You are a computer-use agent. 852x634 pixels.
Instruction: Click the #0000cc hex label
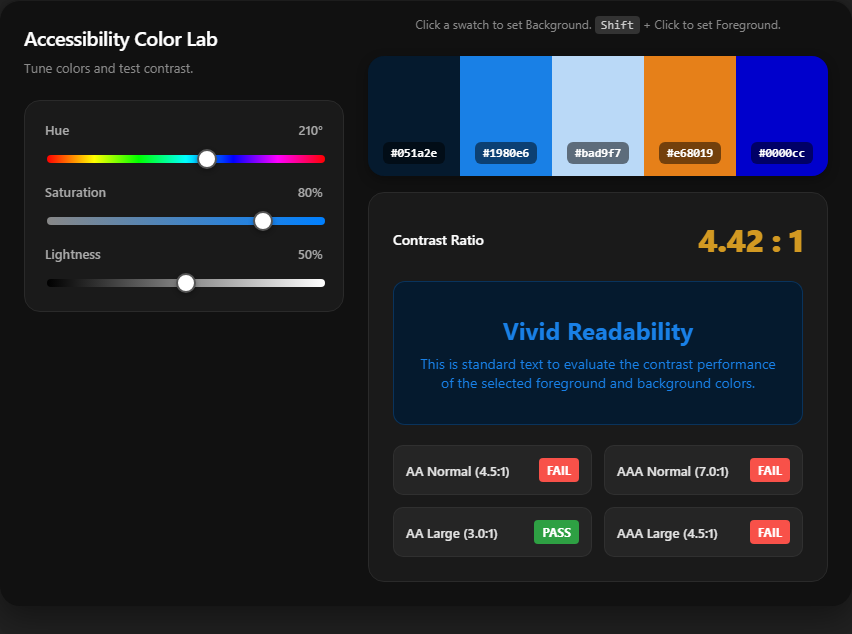pyautogui.click(x=782, y=153)
